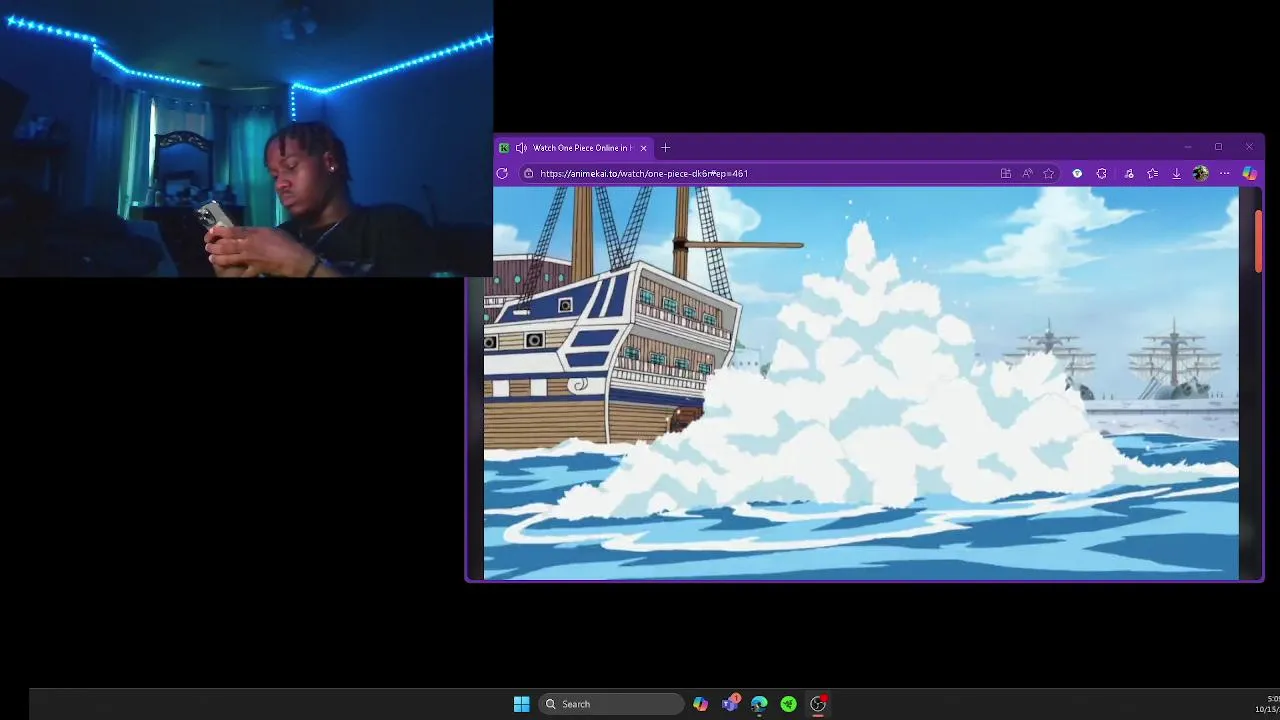Click the webcam overlay feed
1280x720 pixels.
(x=246, y=138)
